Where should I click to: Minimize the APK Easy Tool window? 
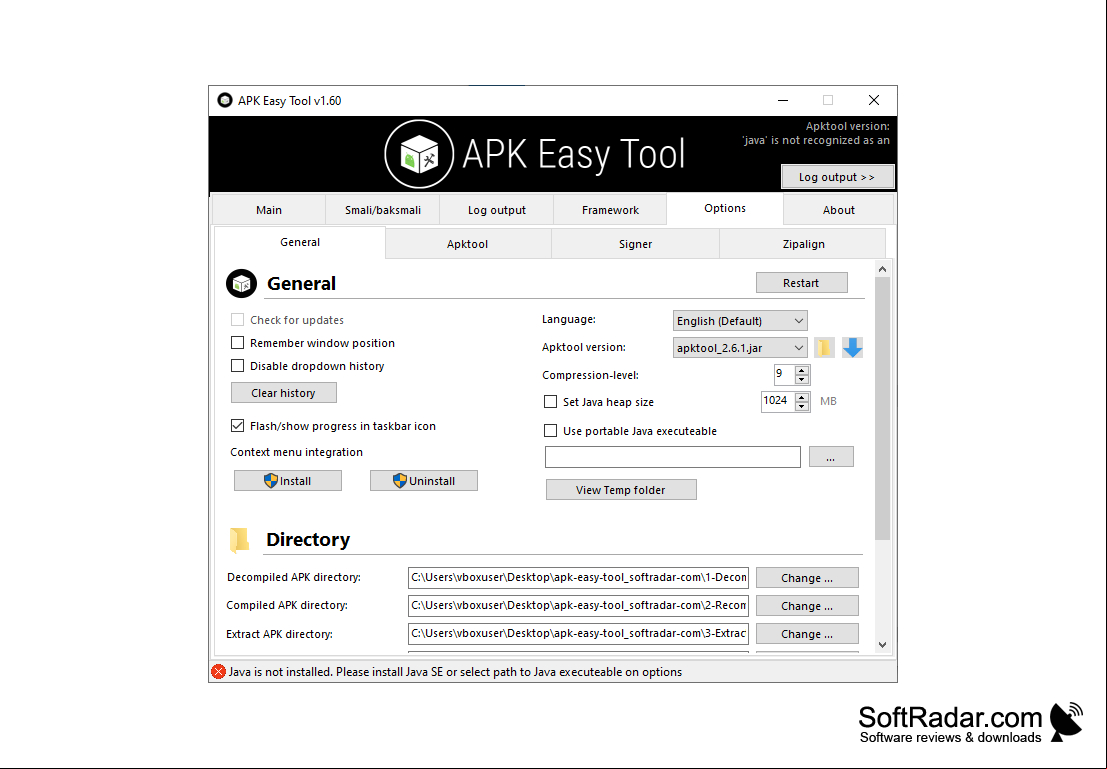click(x=783, y=100)
